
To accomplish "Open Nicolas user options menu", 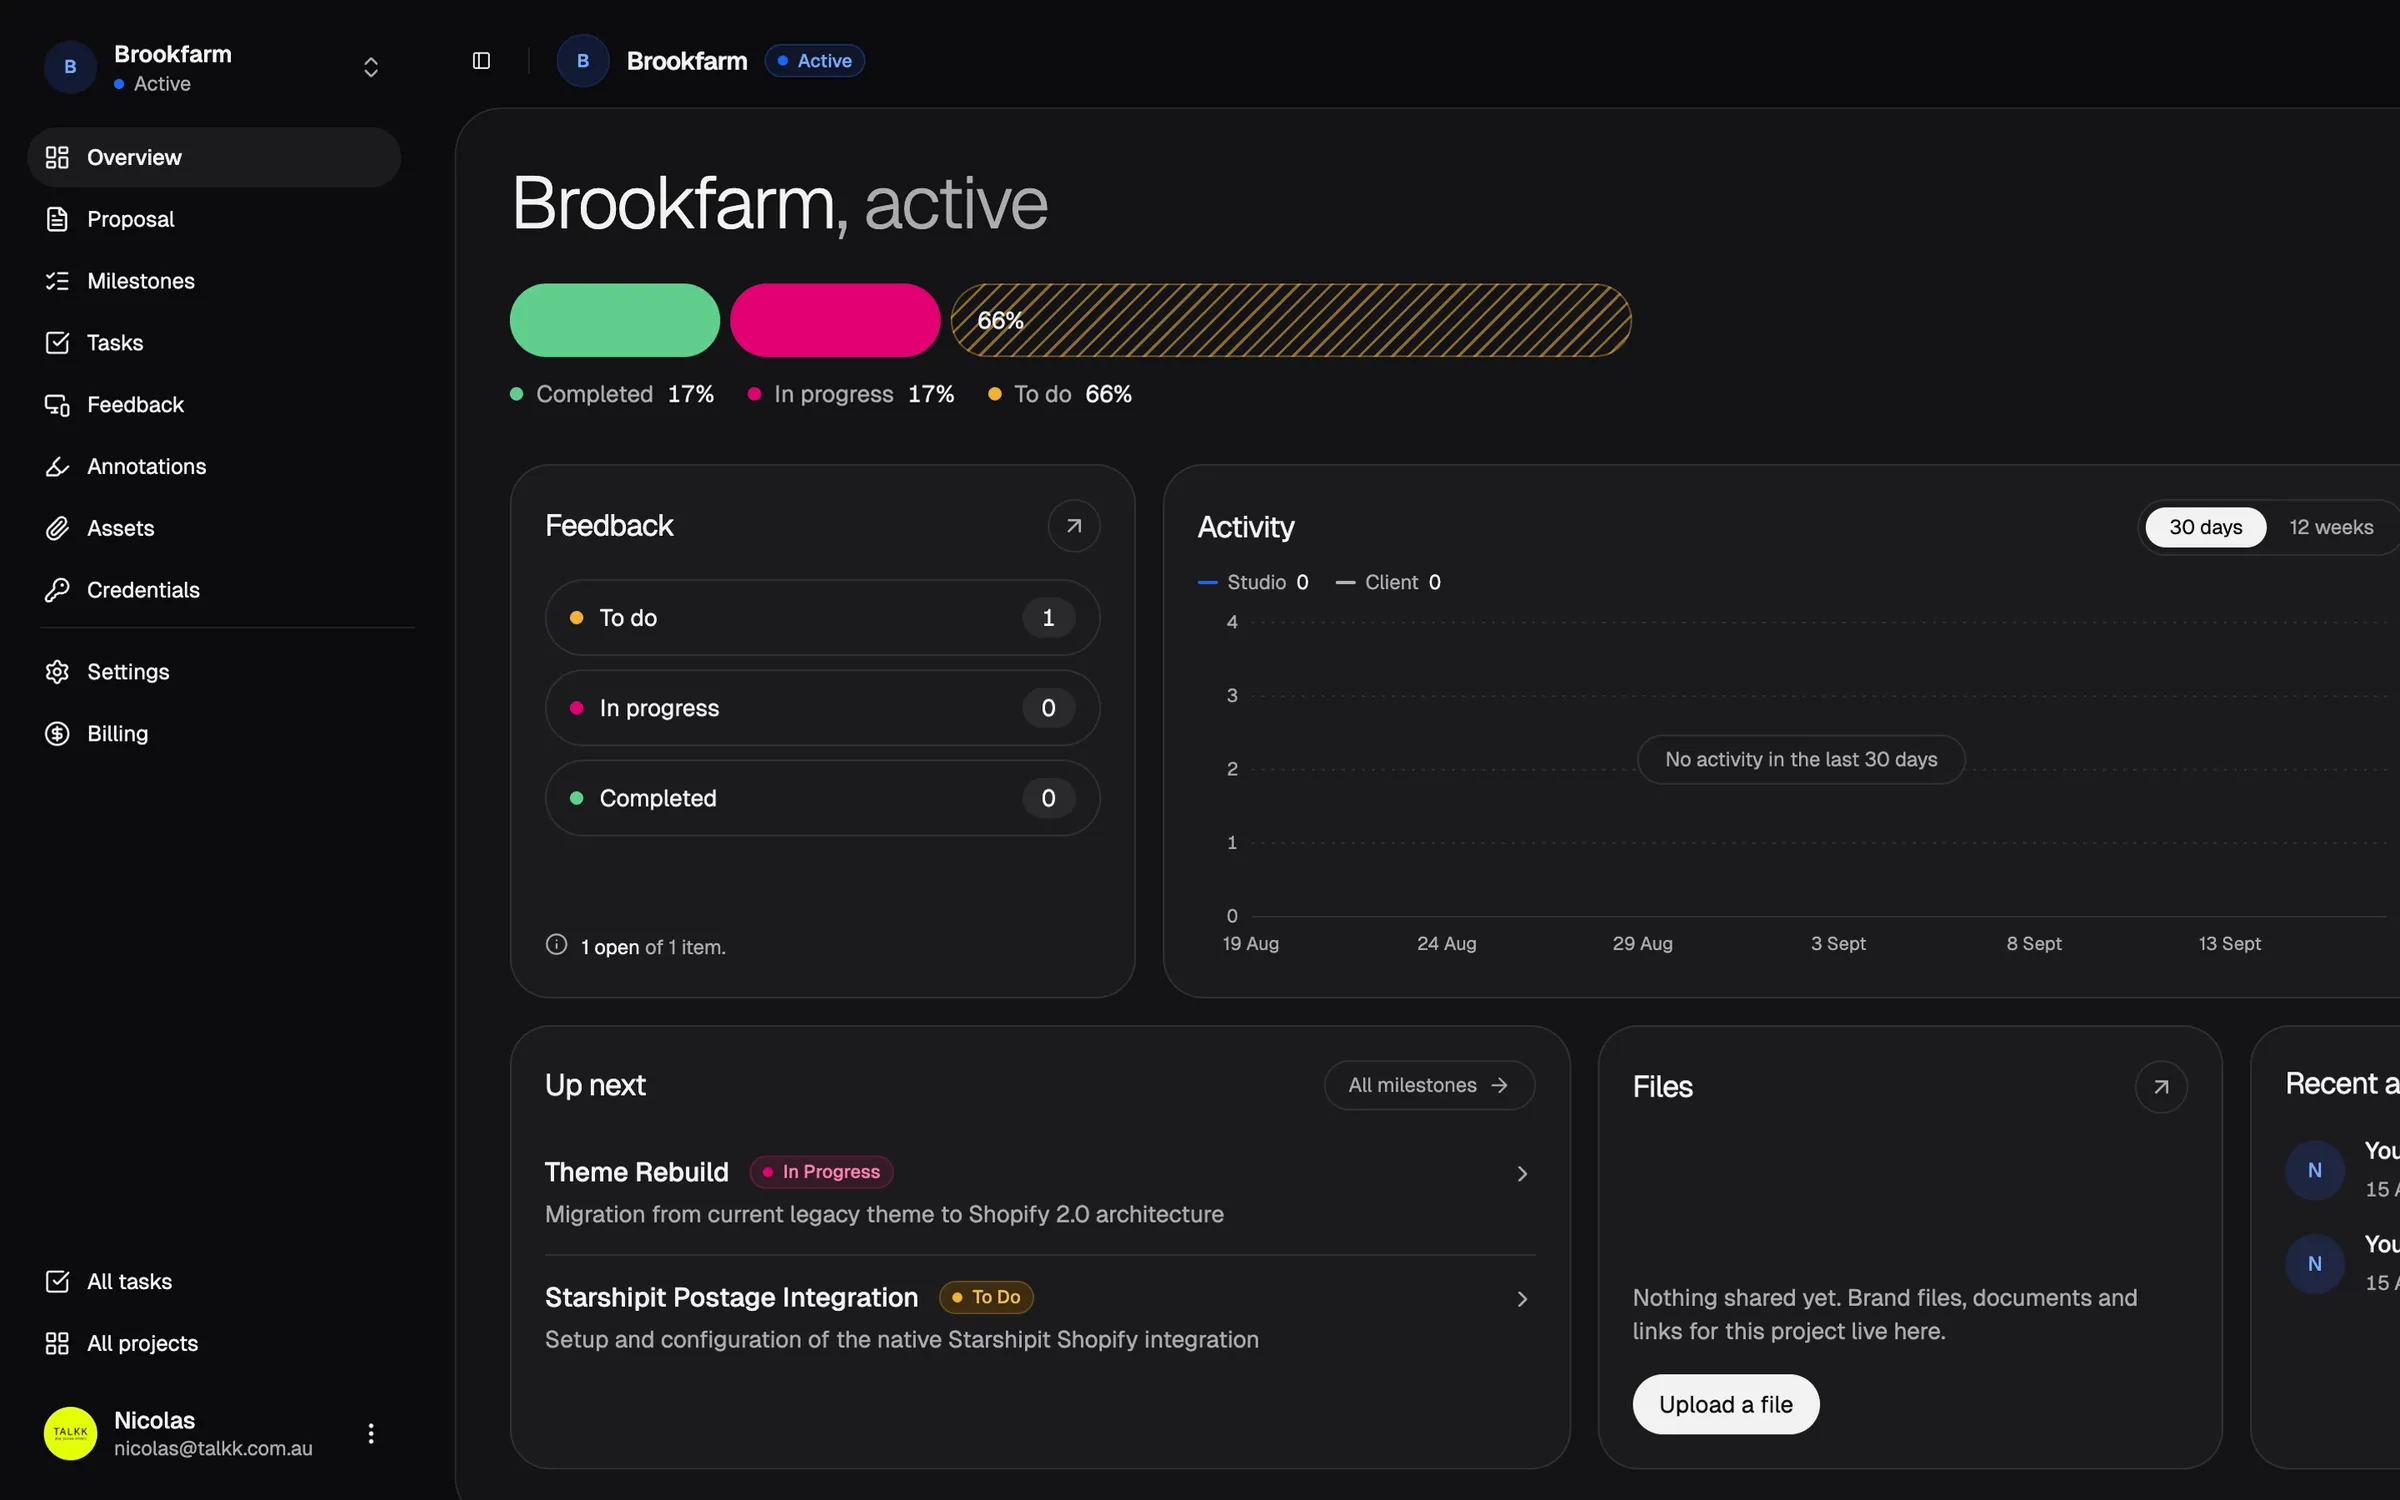I will click(371, 1434).
